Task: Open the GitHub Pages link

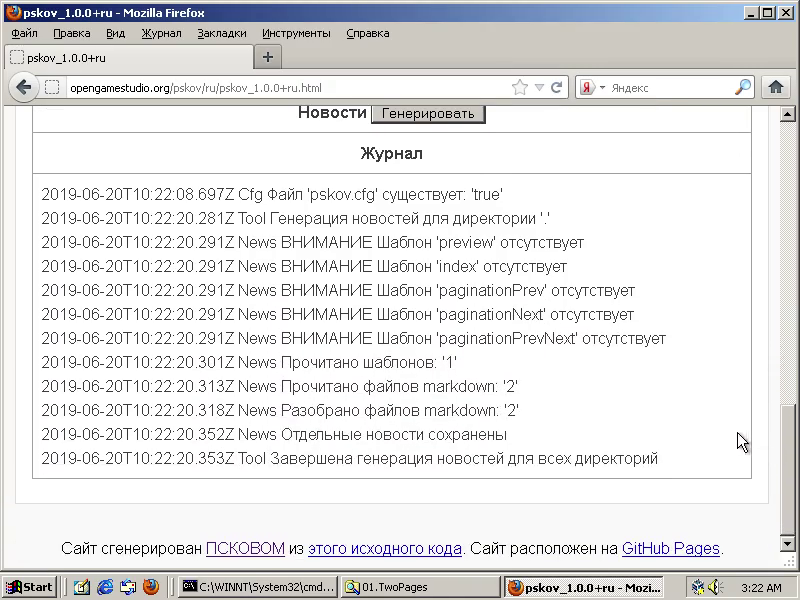Action: click(x=670, y=548)
